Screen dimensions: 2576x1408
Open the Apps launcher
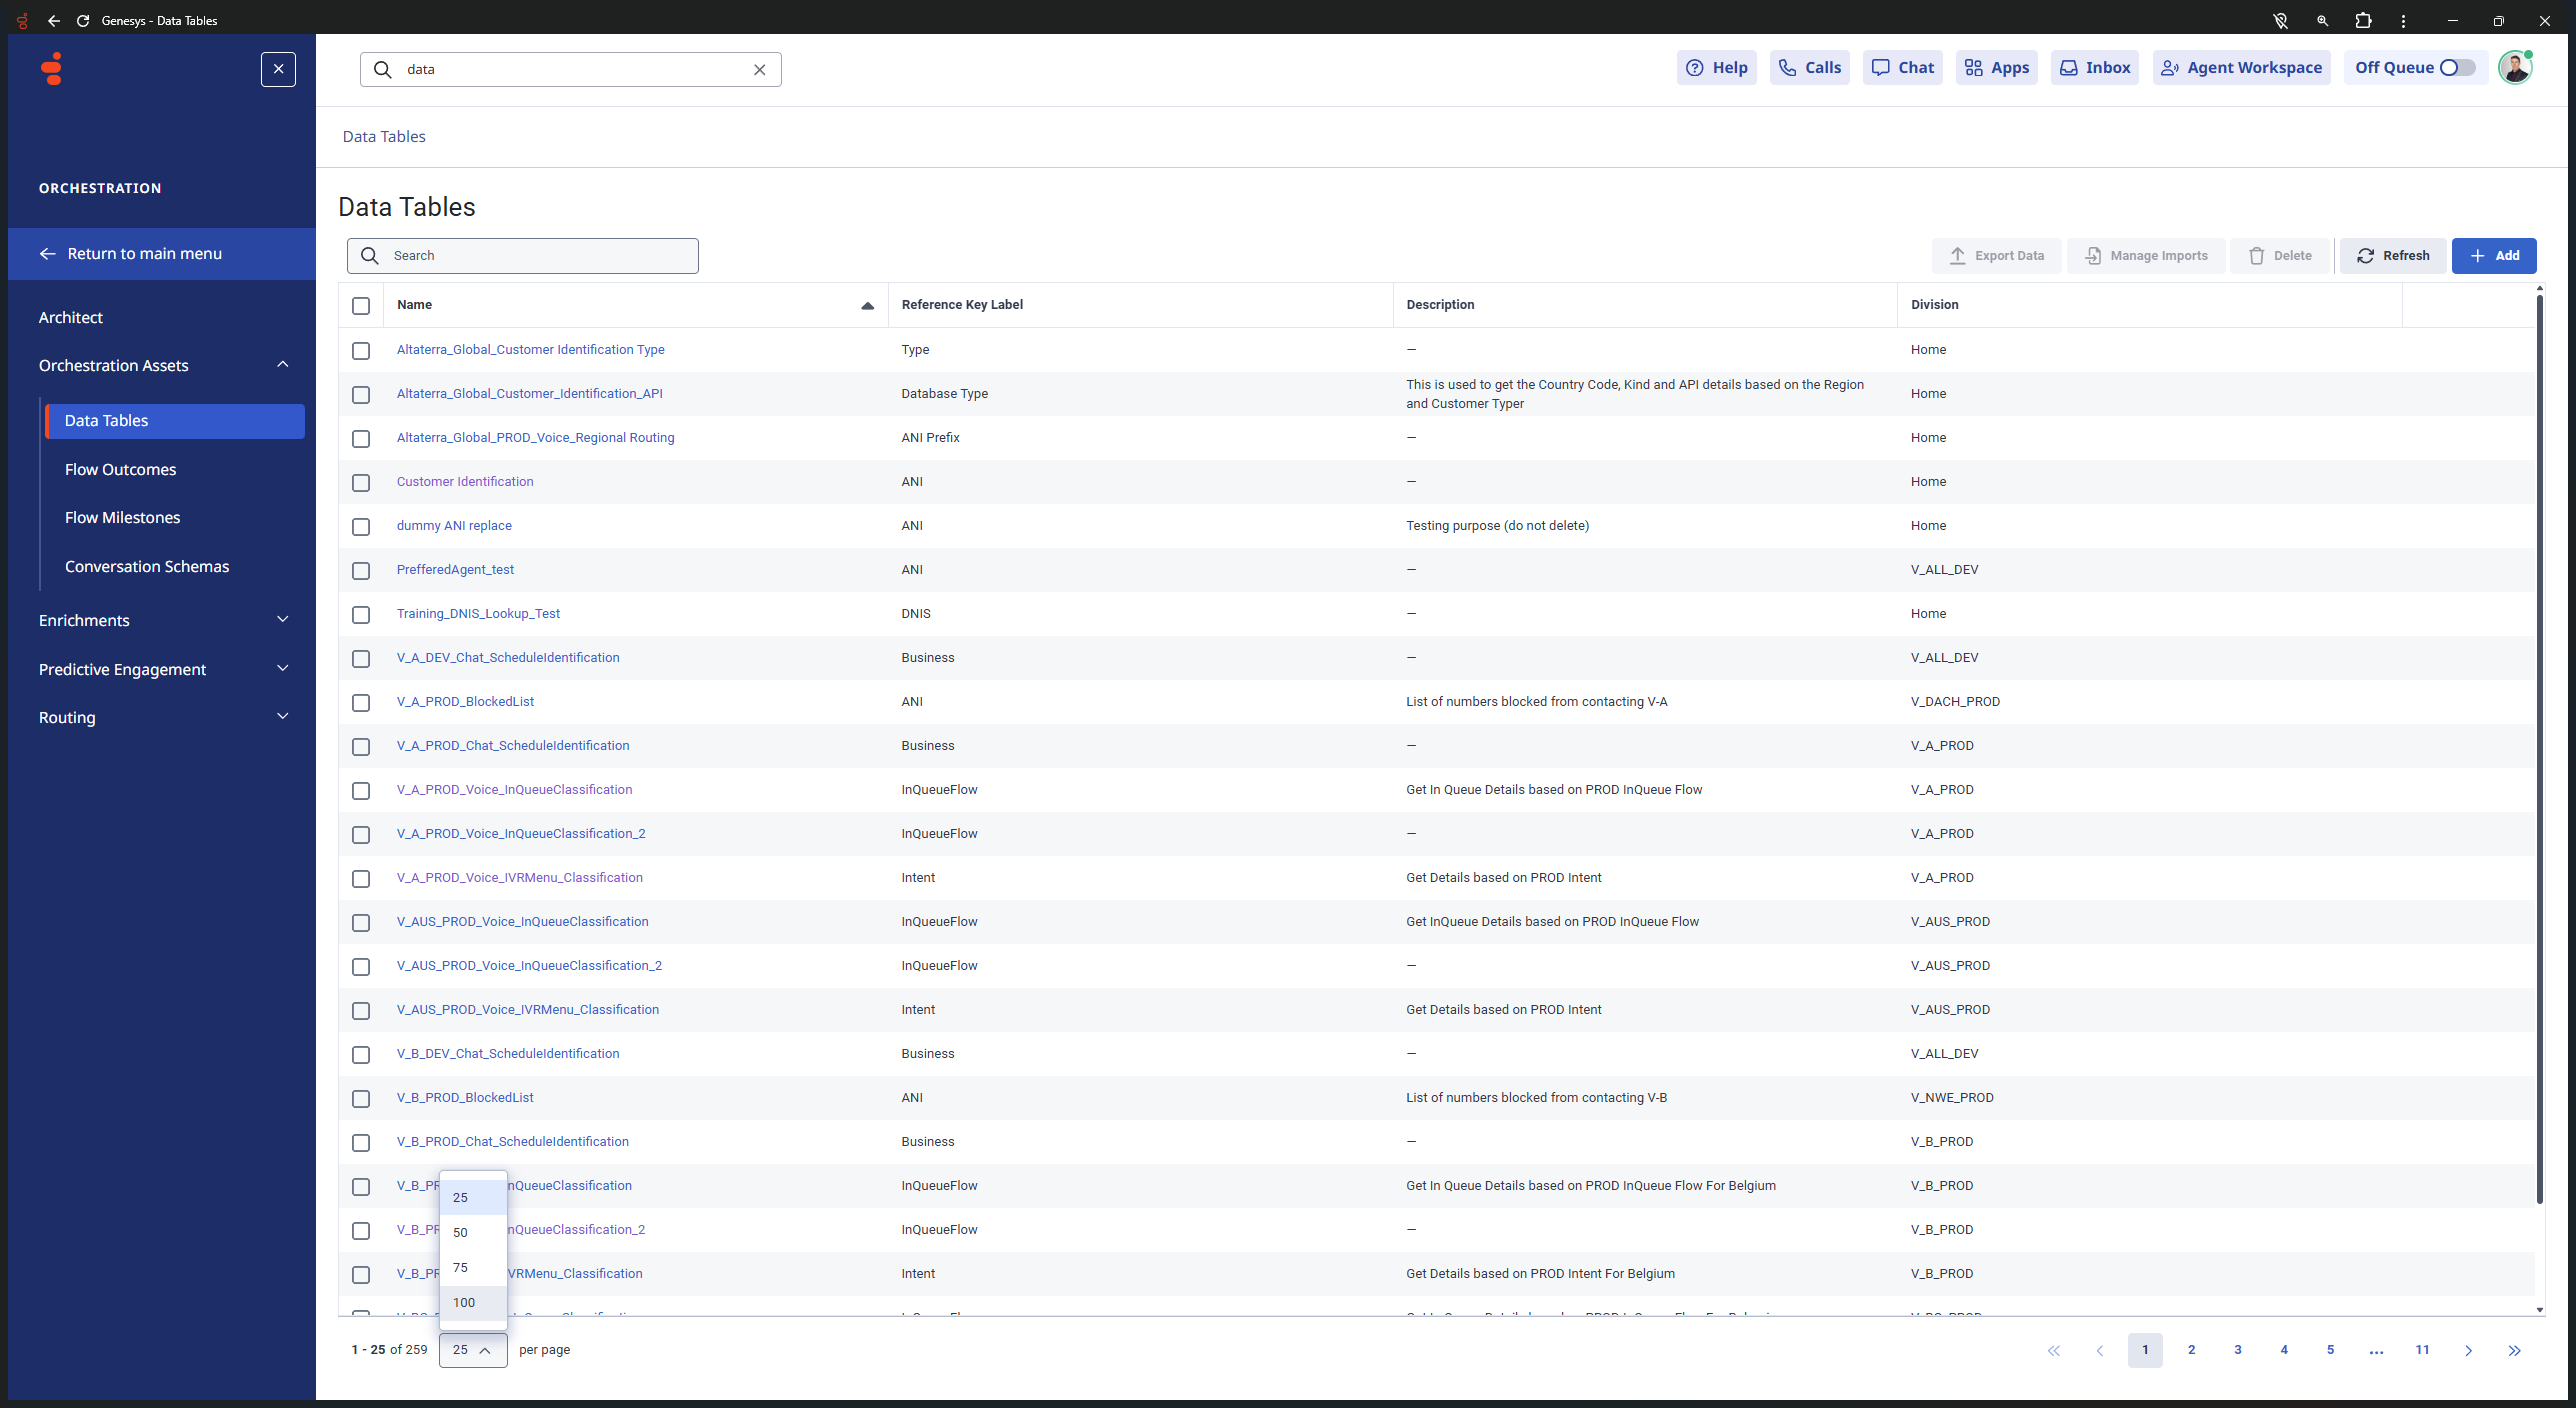1996,67
